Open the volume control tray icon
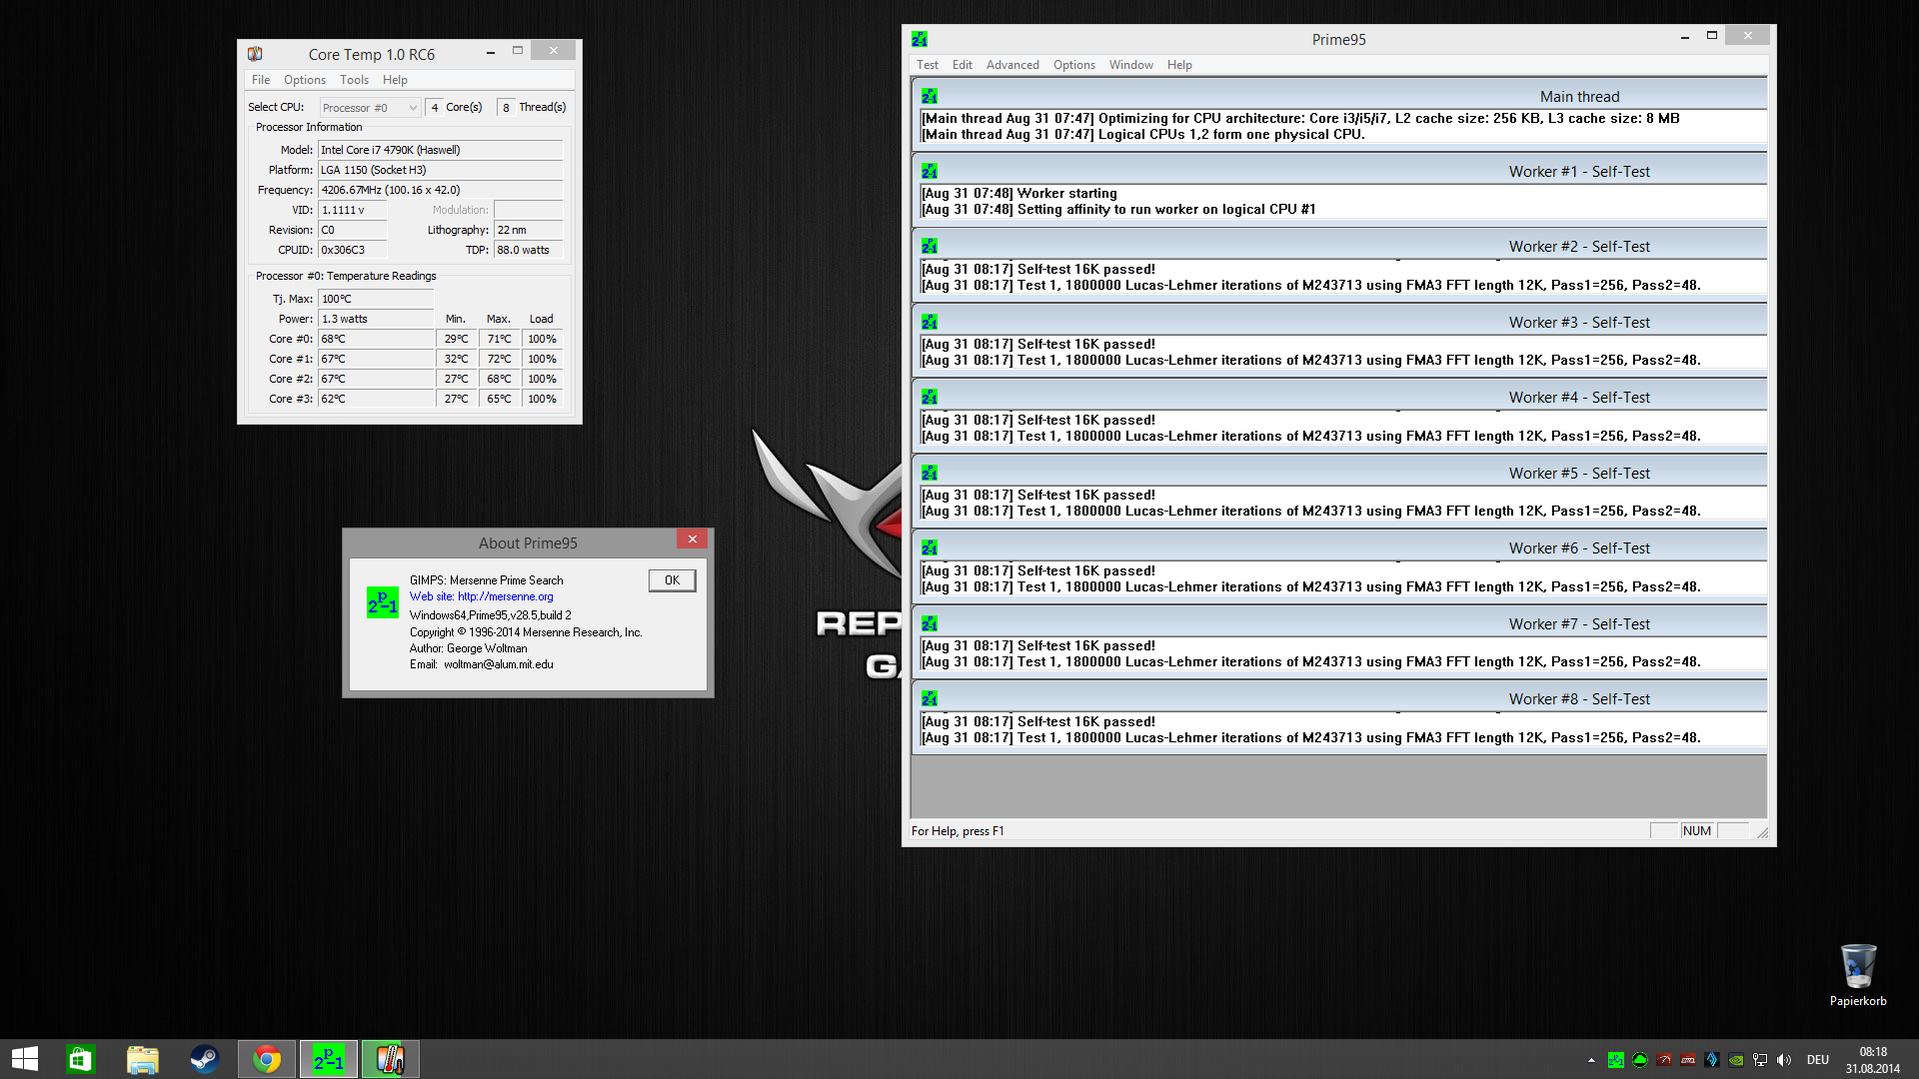Viewport: 1919px width, 1079px height. click(1784, 1060)
